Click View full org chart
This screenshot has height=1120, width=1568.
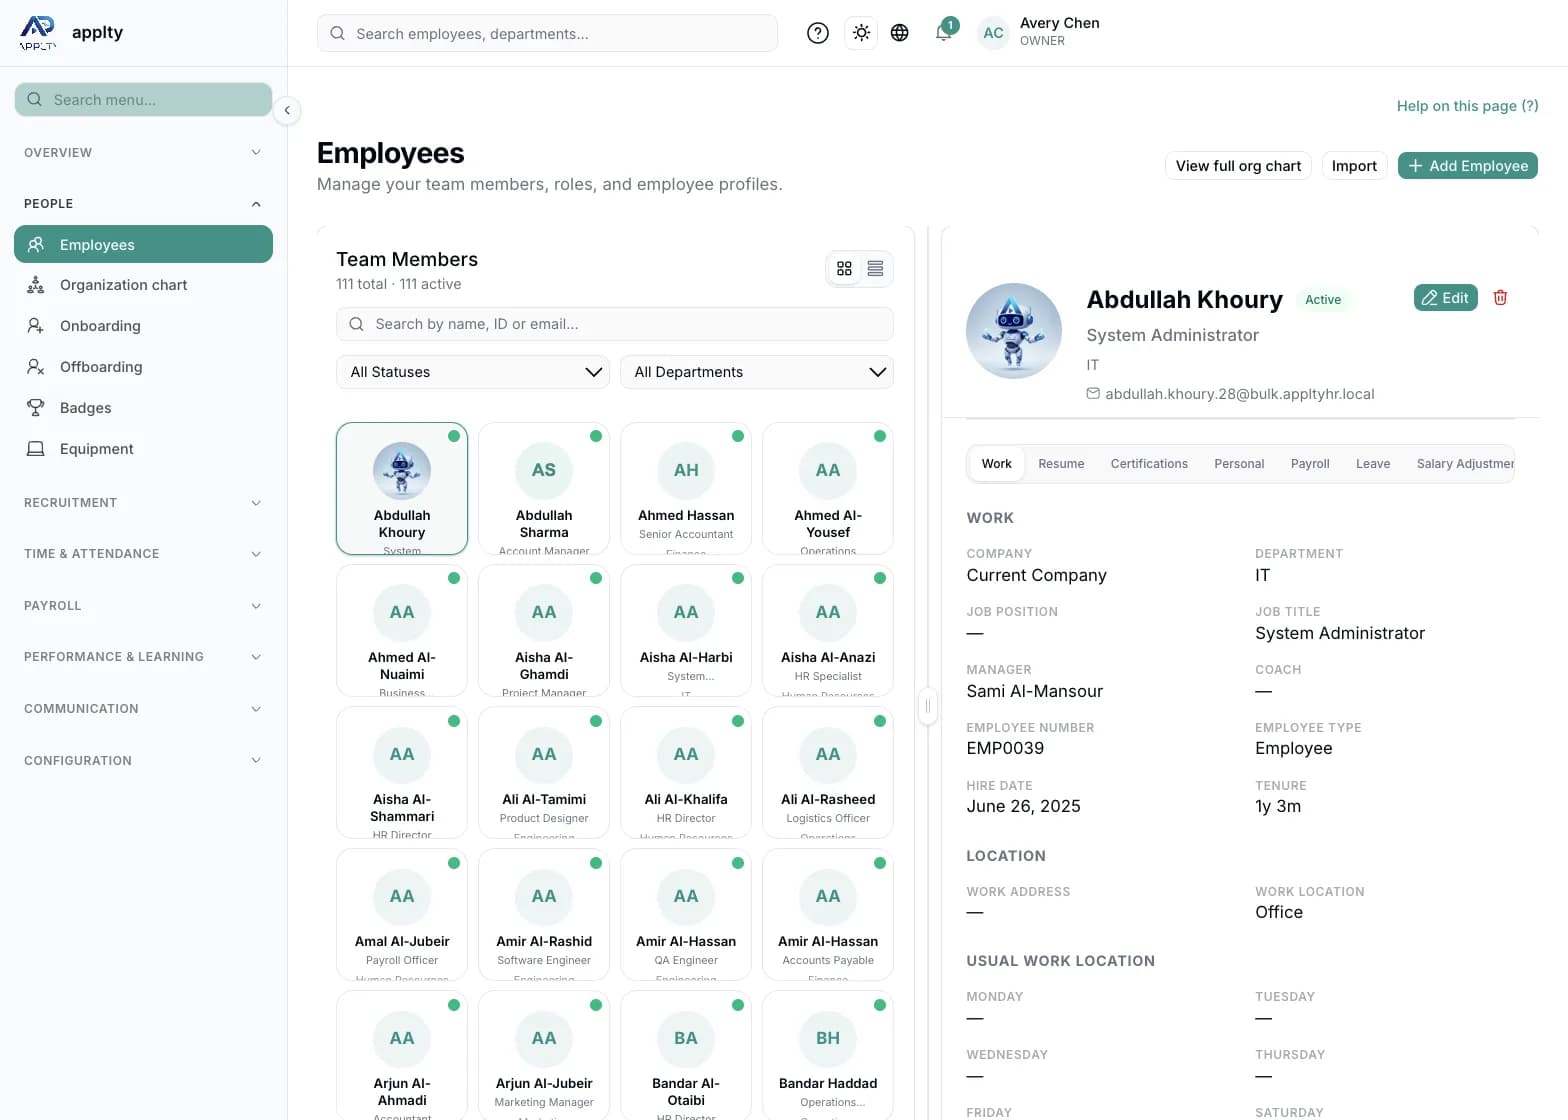(1238, 166)
